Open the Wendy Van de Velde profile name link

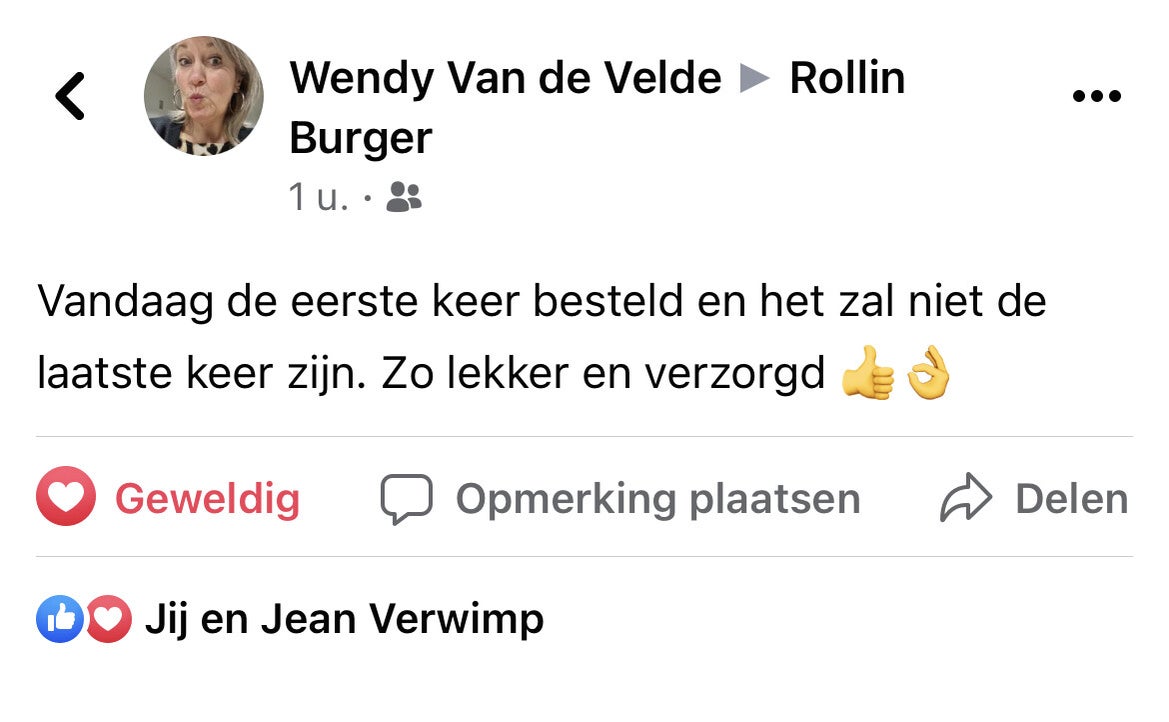click(505, 78)
